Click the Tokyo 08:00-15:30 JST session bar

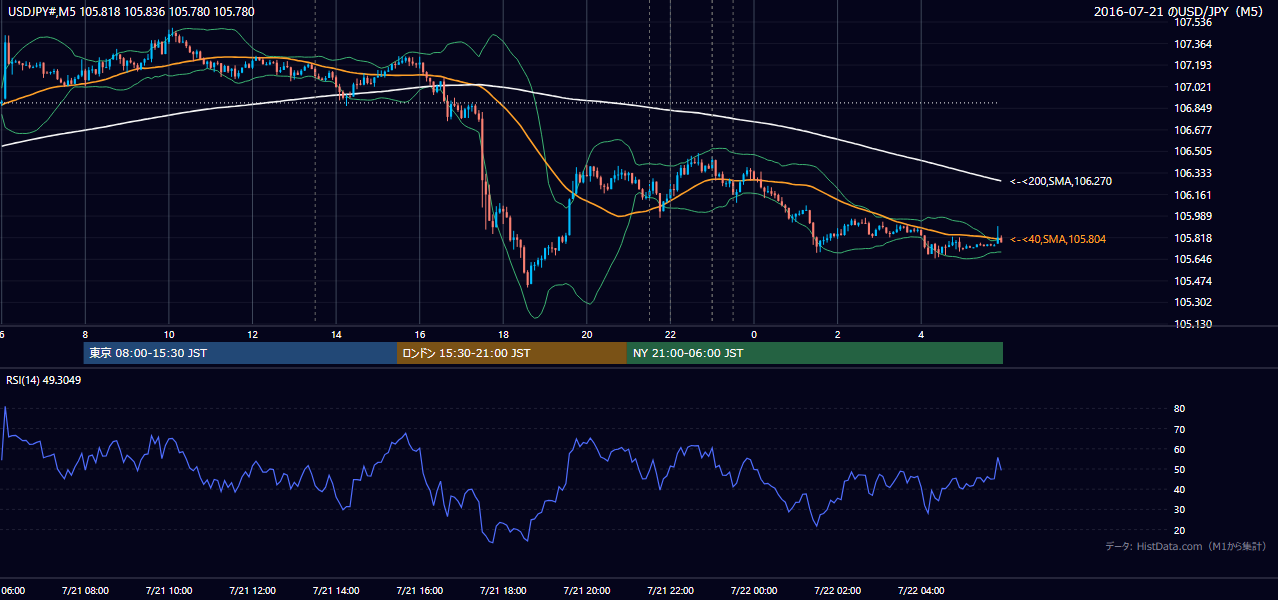pos(240,353)
